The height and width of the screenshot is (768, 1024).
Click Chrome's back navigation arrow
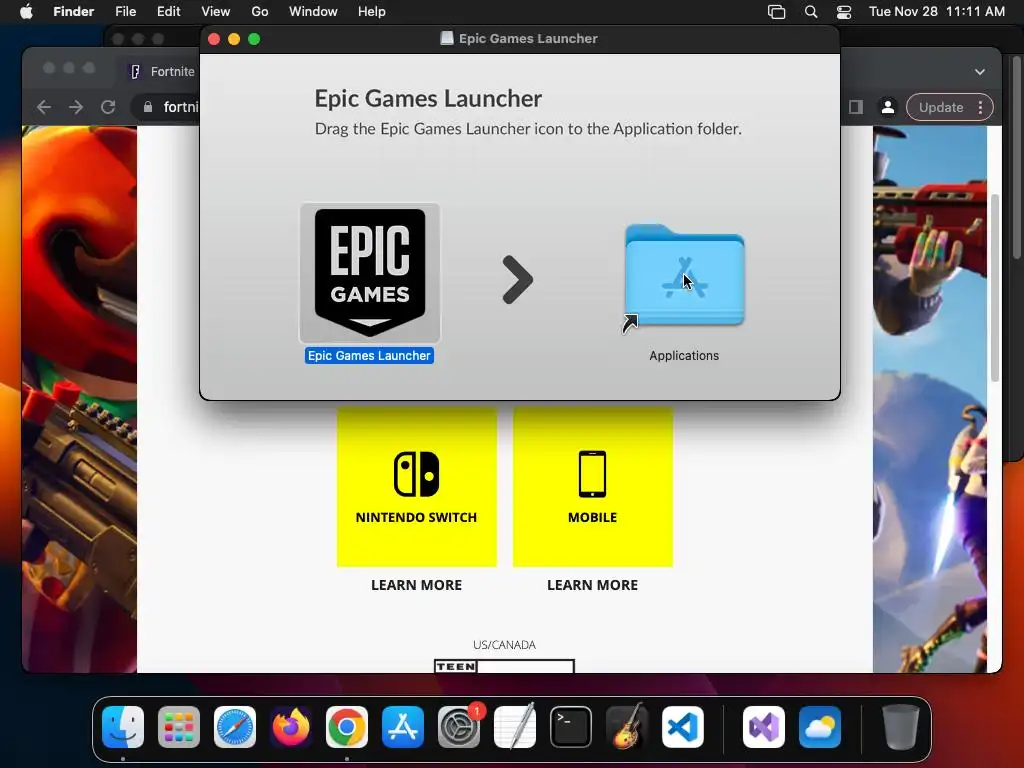click(44, 107)
